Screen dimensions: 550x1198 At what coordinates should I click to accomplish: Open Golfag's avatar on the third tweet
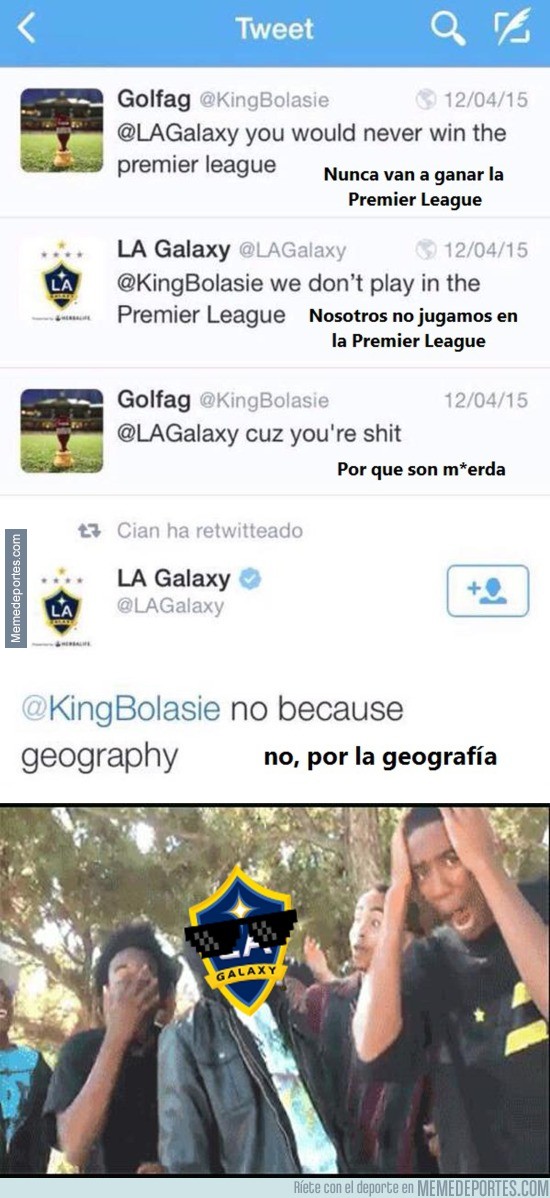click(62, 431)
